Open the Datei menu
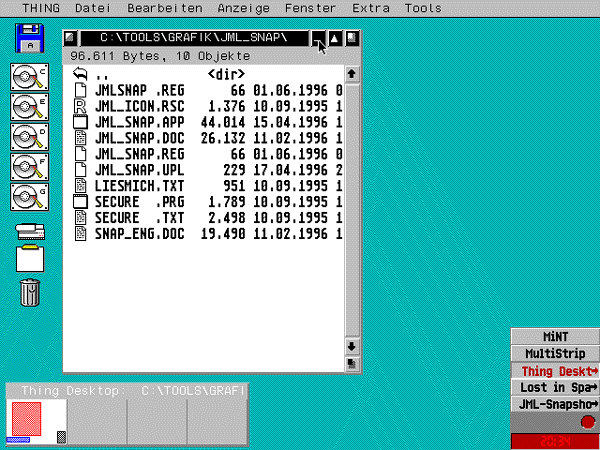Screen dimensions: 600x450 tap(93, 8)
